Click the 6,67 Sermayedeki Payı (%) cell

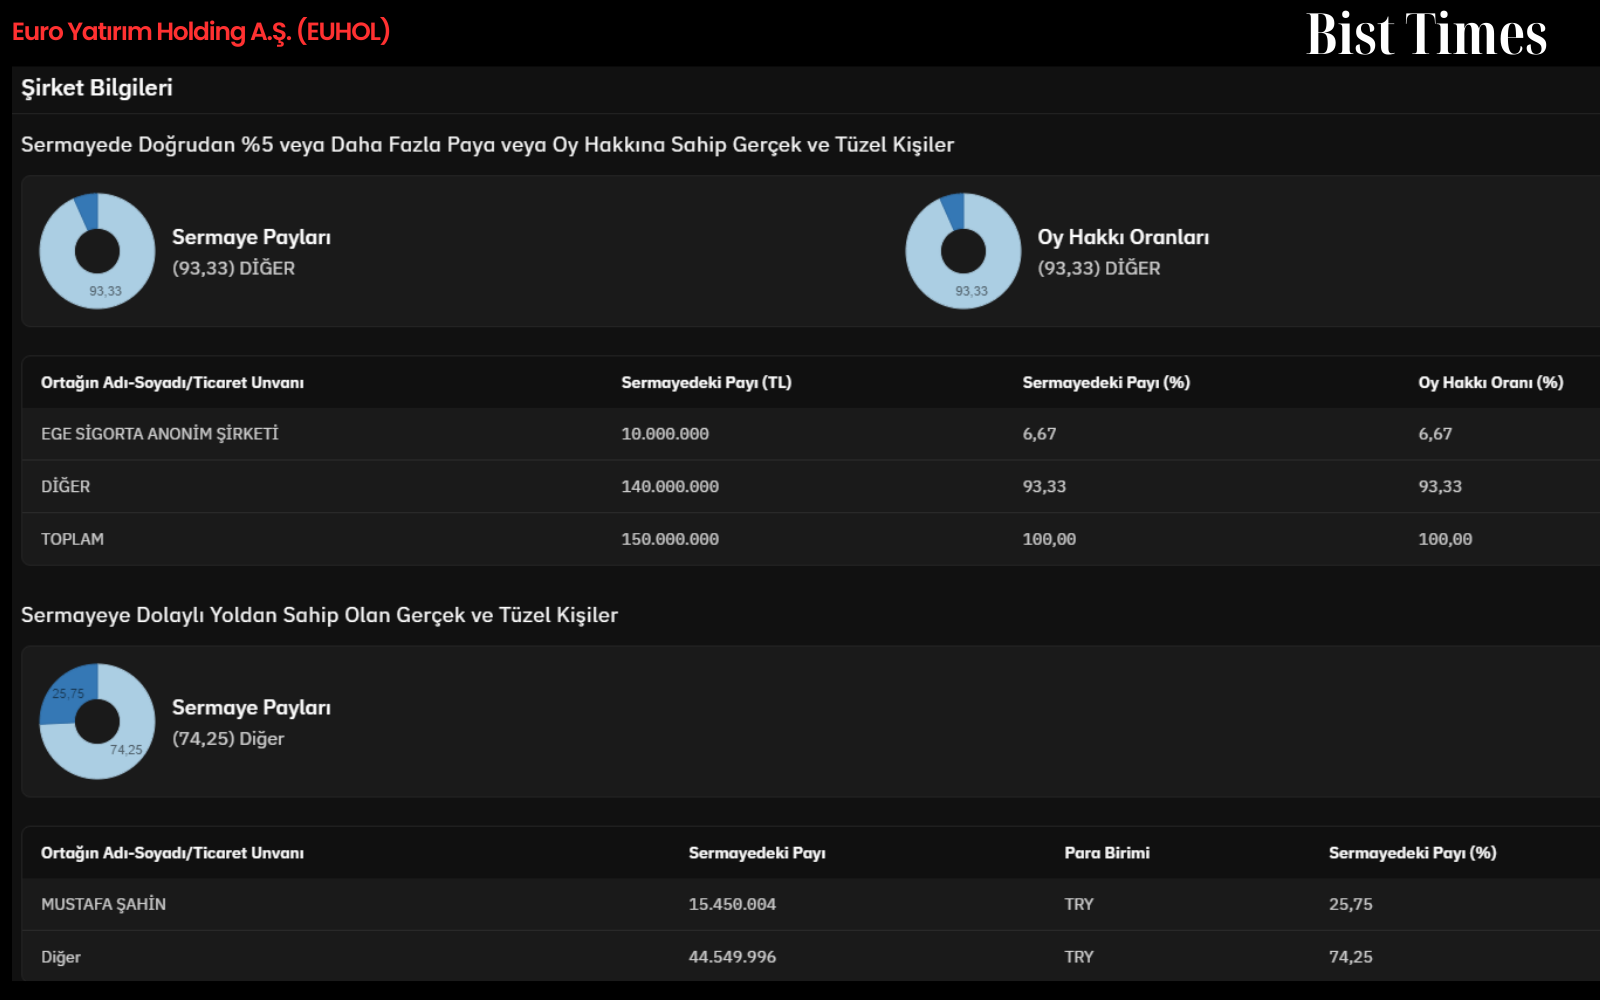point(1039,434)
